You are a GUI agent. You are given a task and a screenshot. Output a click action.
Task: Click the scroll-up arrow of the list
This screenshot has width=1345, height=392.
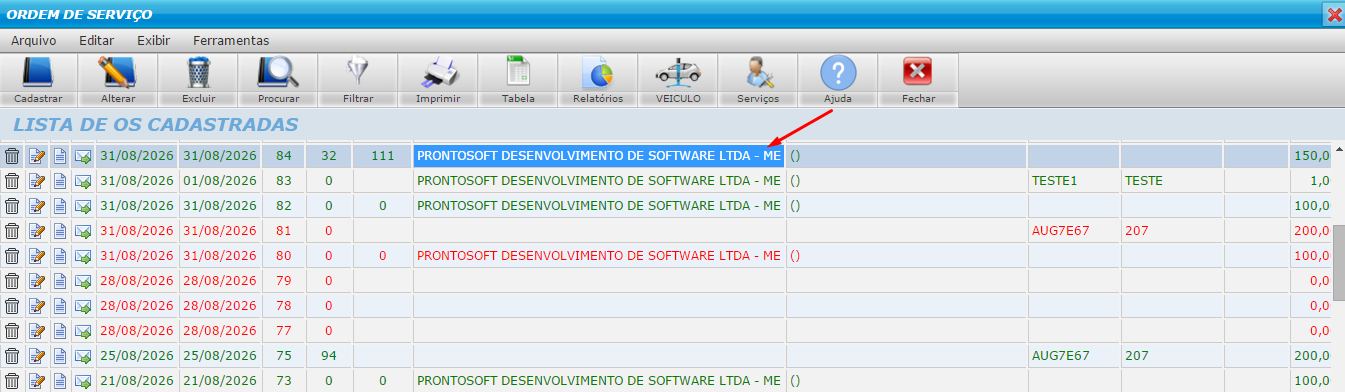(x=1338, y=149)
